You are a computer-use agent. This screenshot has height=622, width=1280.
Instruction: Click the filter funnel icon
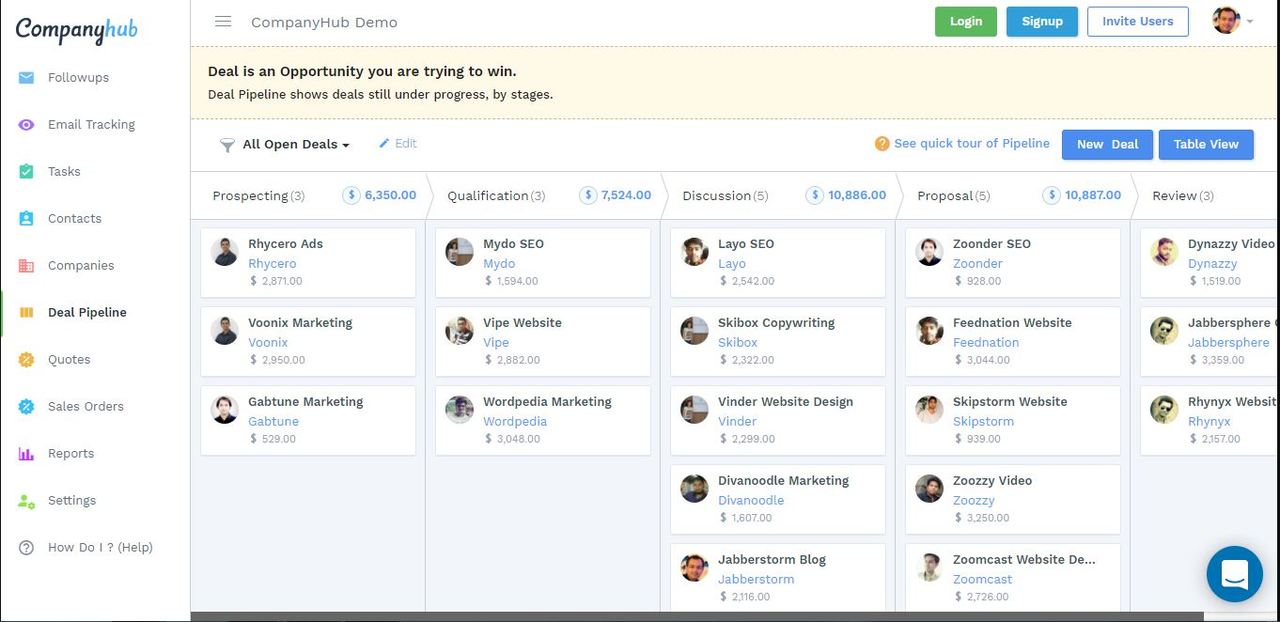(227, 145)
